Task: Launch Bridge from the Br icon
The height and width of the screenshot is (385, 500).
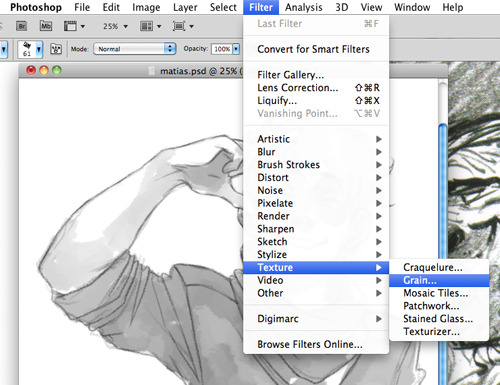Action: point(22,26)
